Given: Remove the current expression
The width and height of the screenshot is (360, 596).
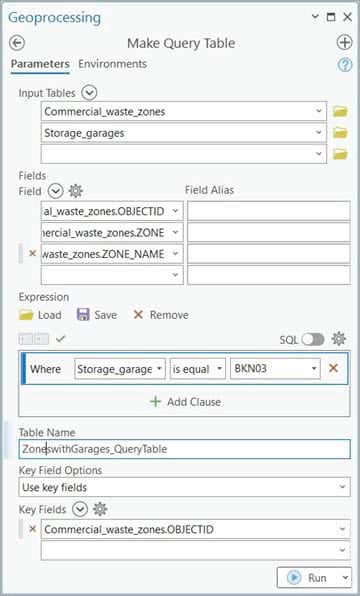Looking at the screenshot, I should pyautogui.click(x=161, y=315).
